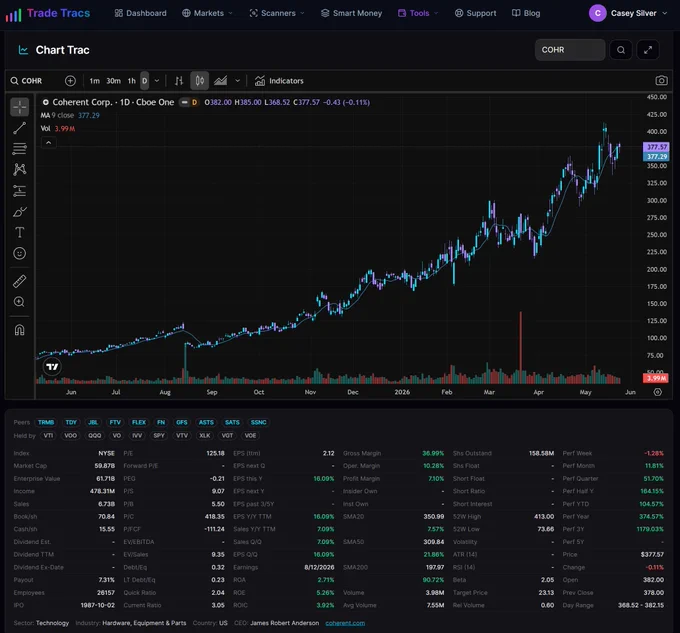Click the 377.57 current price label
Image resolution: width=680 pixels, height=633 pixels.
pyautogui.click(x=656, y=147)
